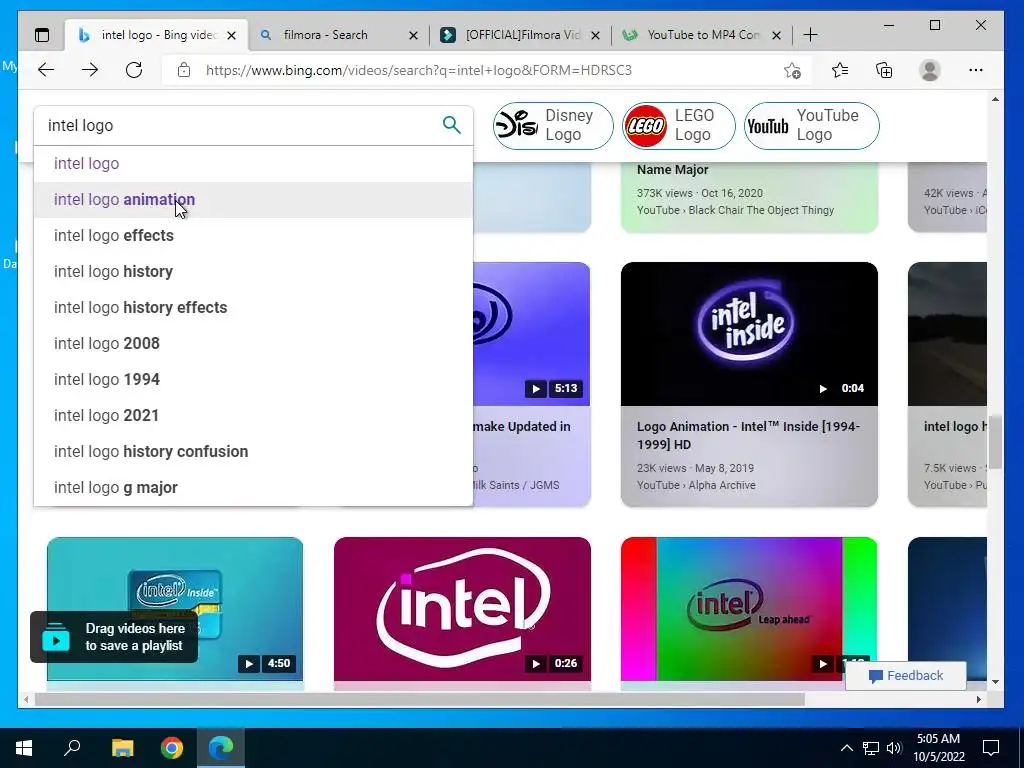The width and height of the screenshot is (1024, 768).
Task: Click the browser Back arrow
Action: (46, 70)
